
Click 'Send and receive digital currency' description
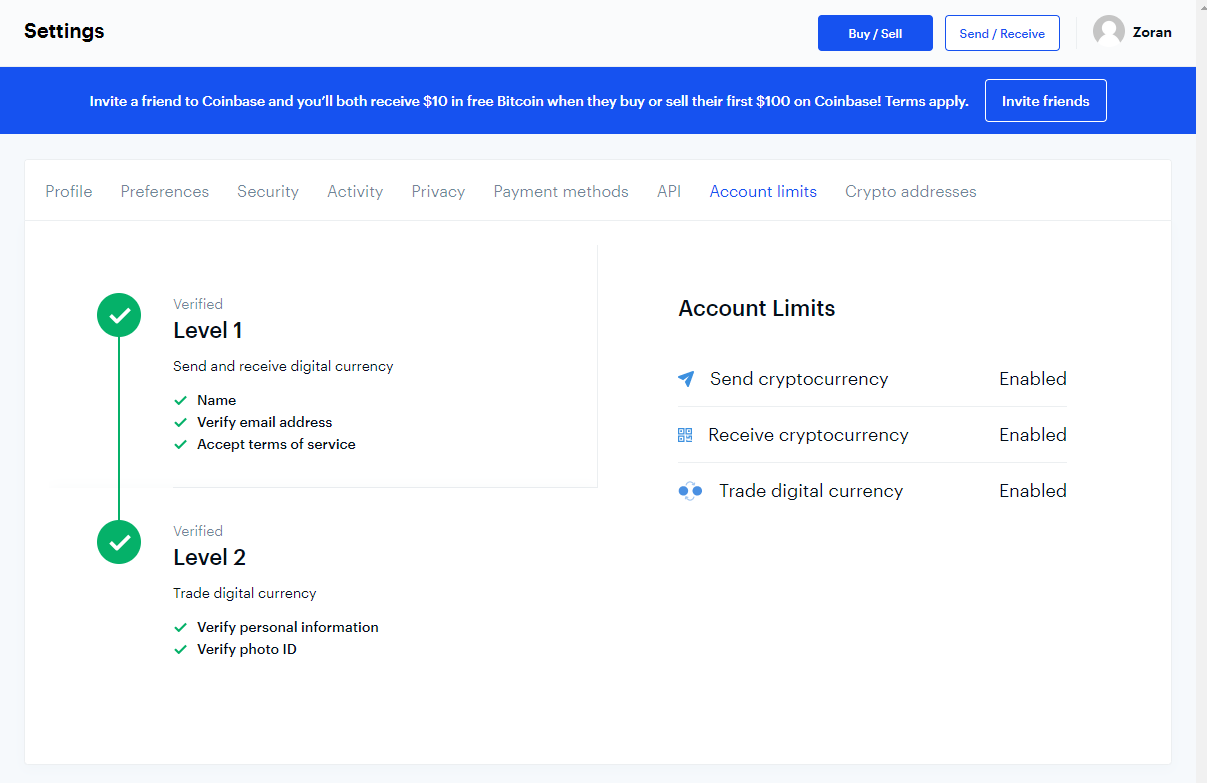point(283,366)
